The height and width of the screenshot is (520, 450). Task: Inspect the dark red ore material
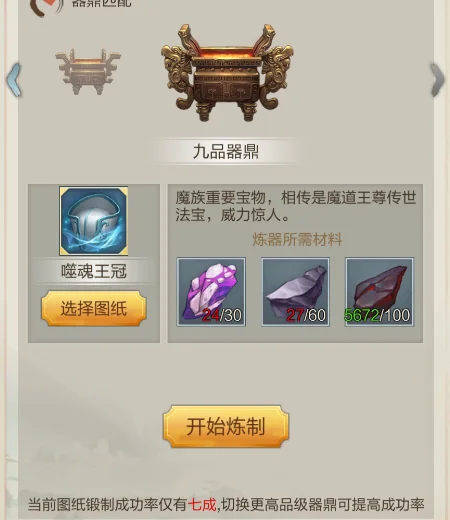tap(379, 291)
